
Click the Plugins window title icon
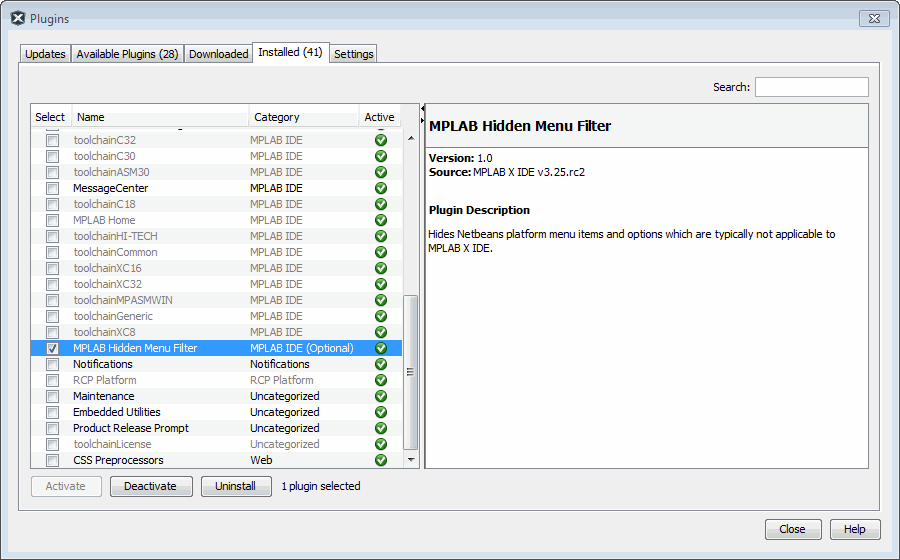[17, 18]
